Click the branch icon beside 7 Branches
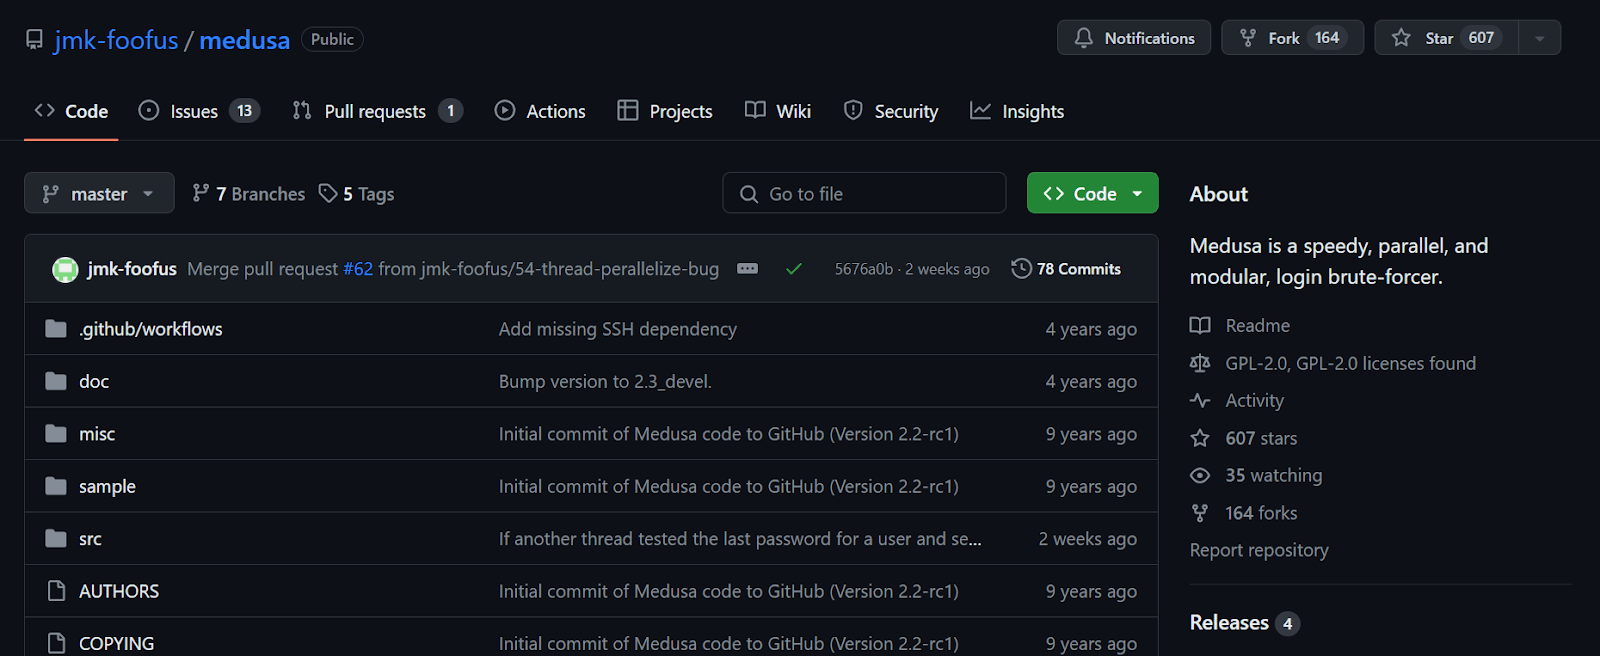1600x656 pixels. 201,193
